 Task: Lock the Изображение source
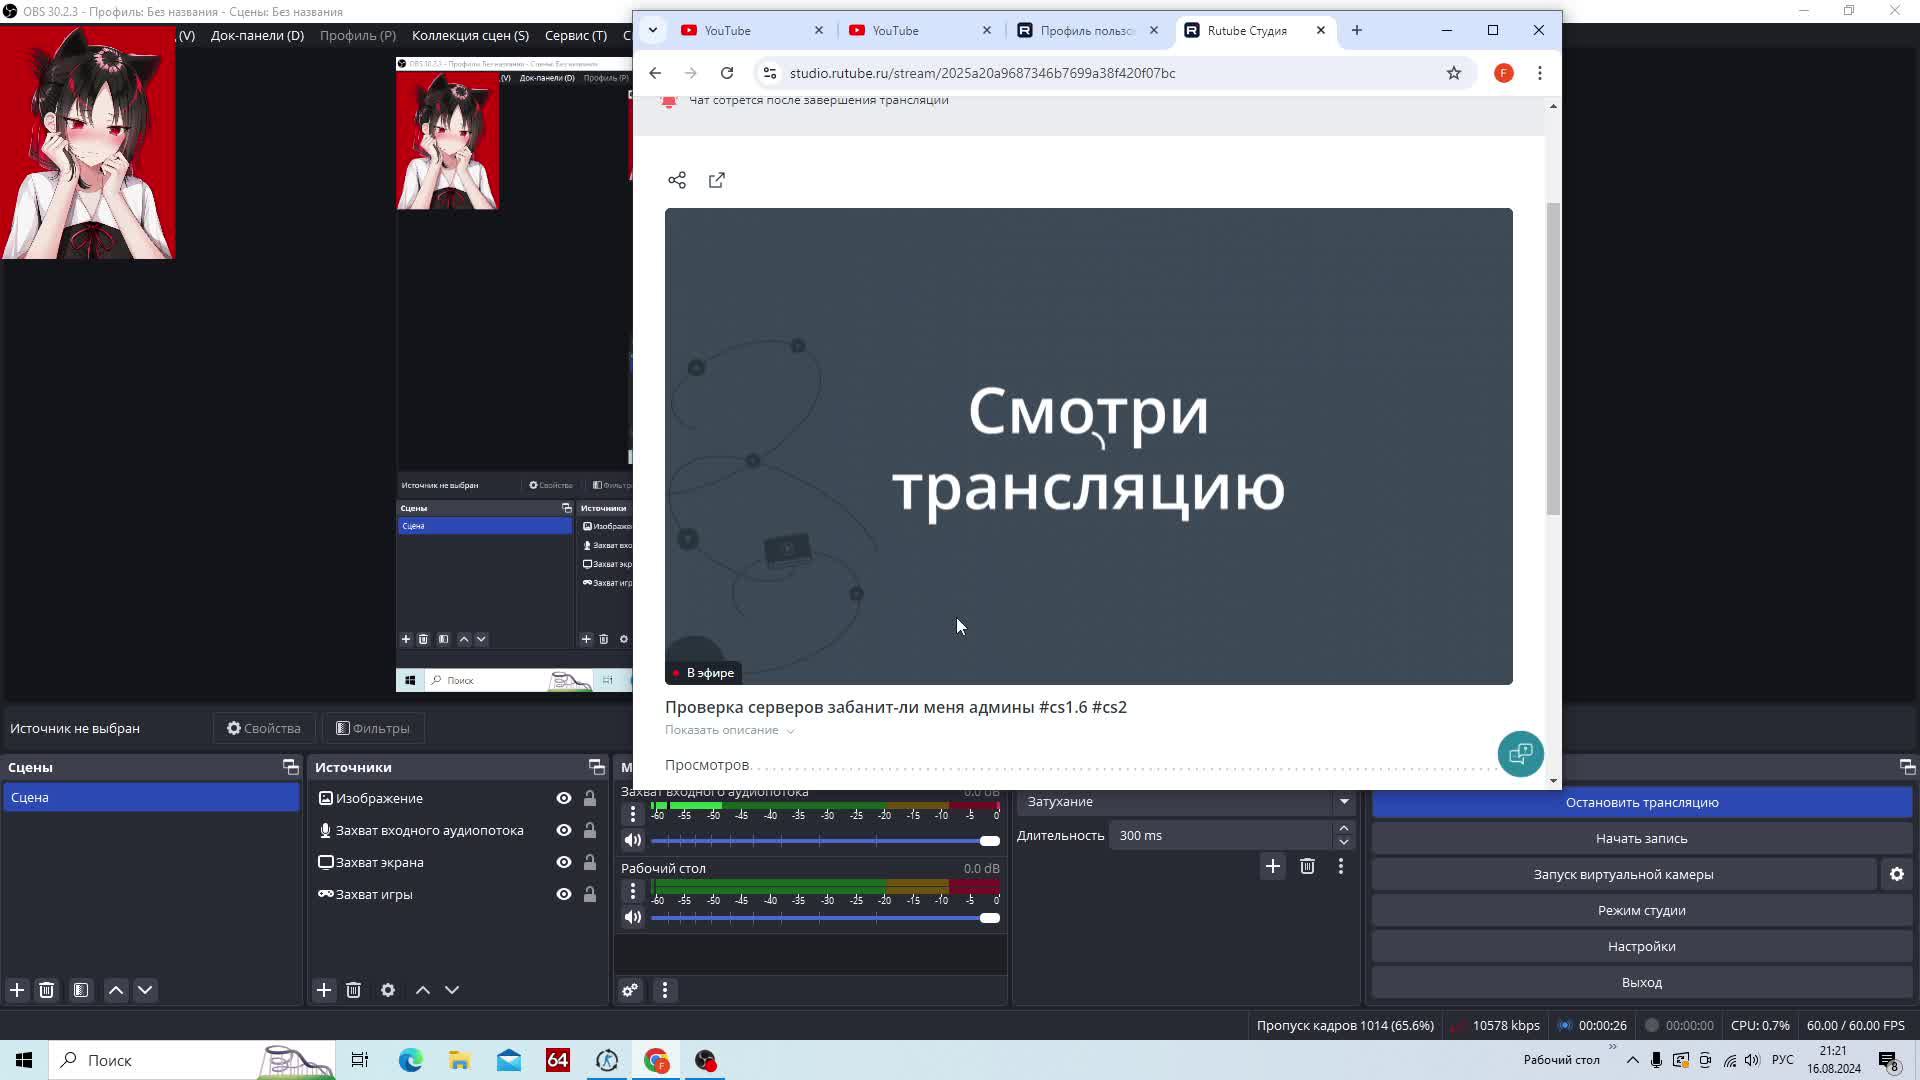click(590, 798)
